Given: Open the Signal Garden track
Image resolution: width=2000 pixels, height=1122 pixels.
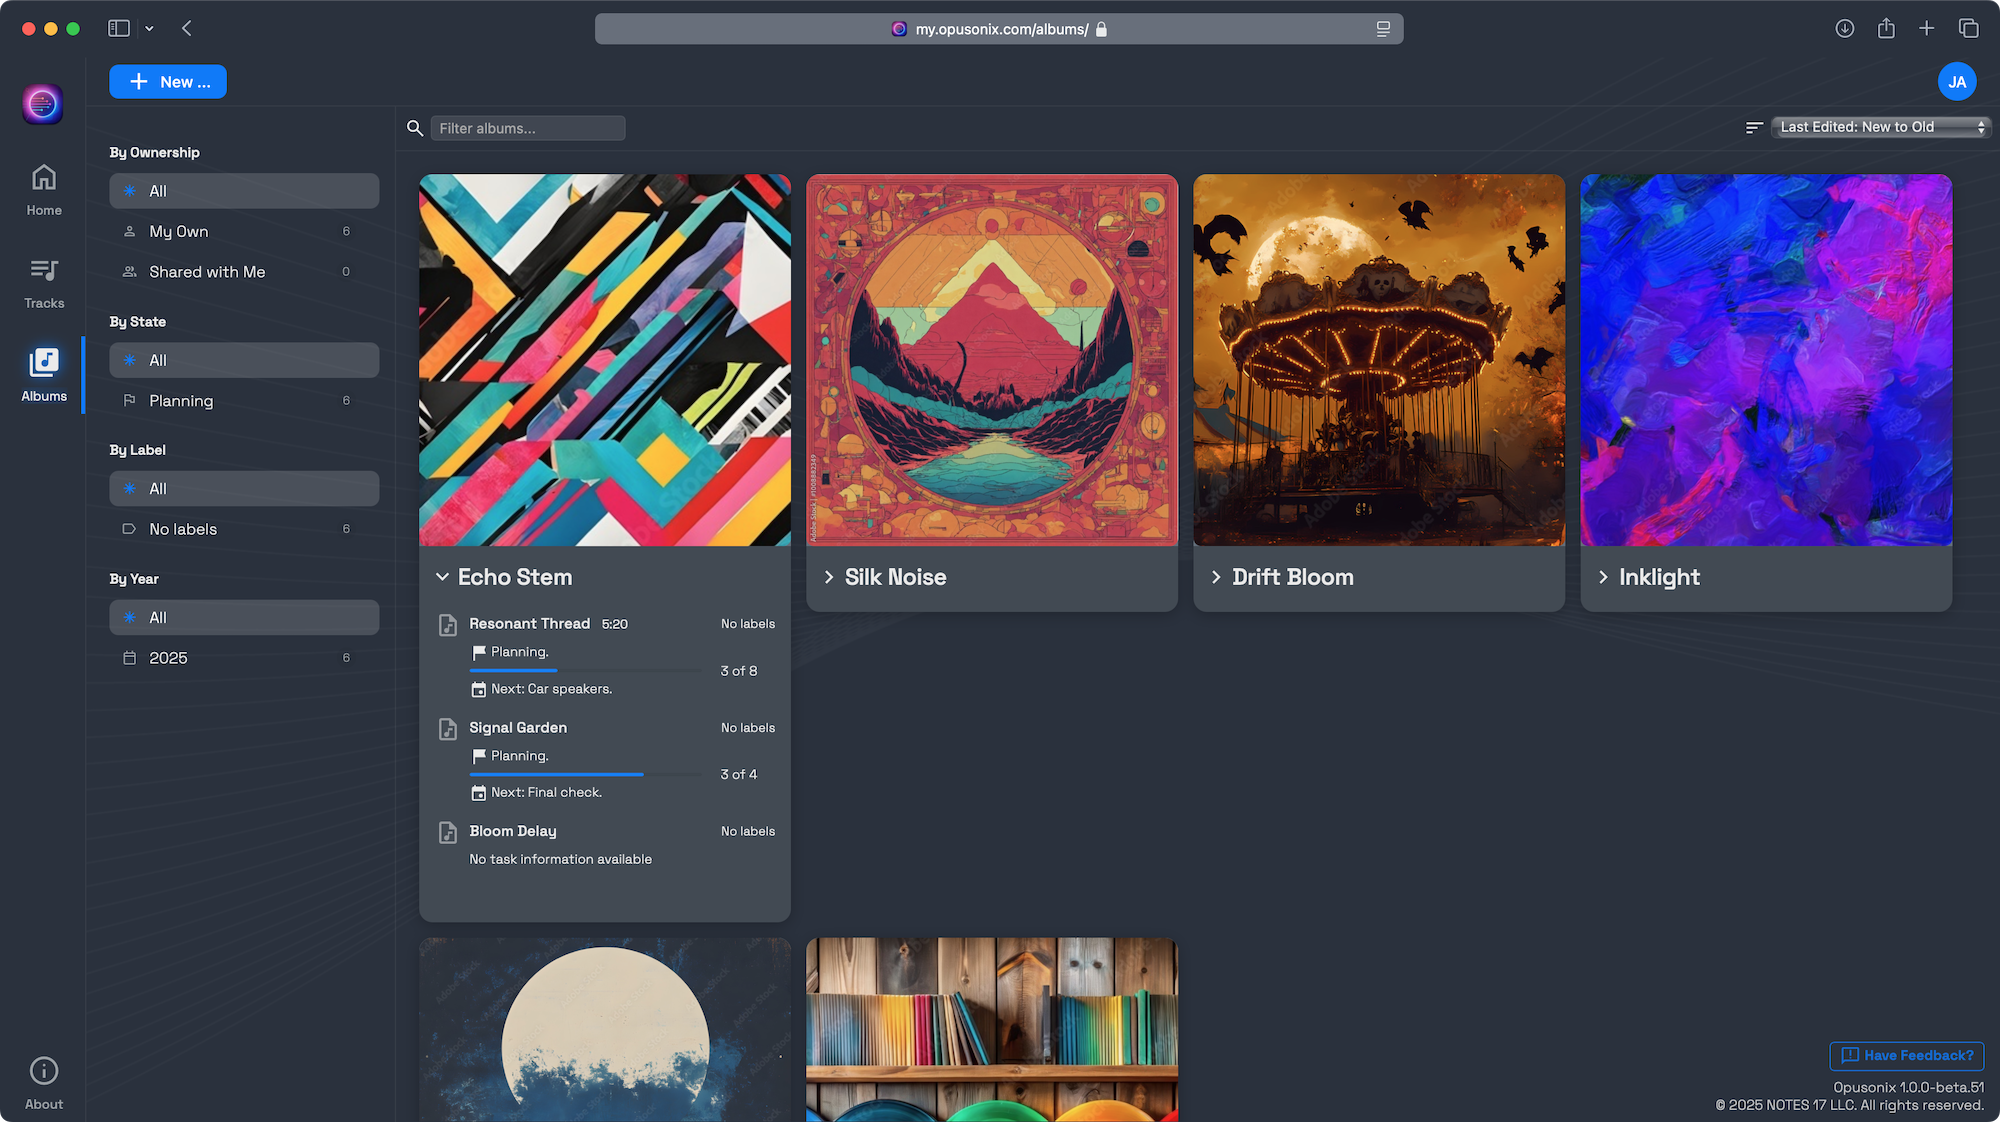Looking at the screenshot, I should tap(518, 728).
